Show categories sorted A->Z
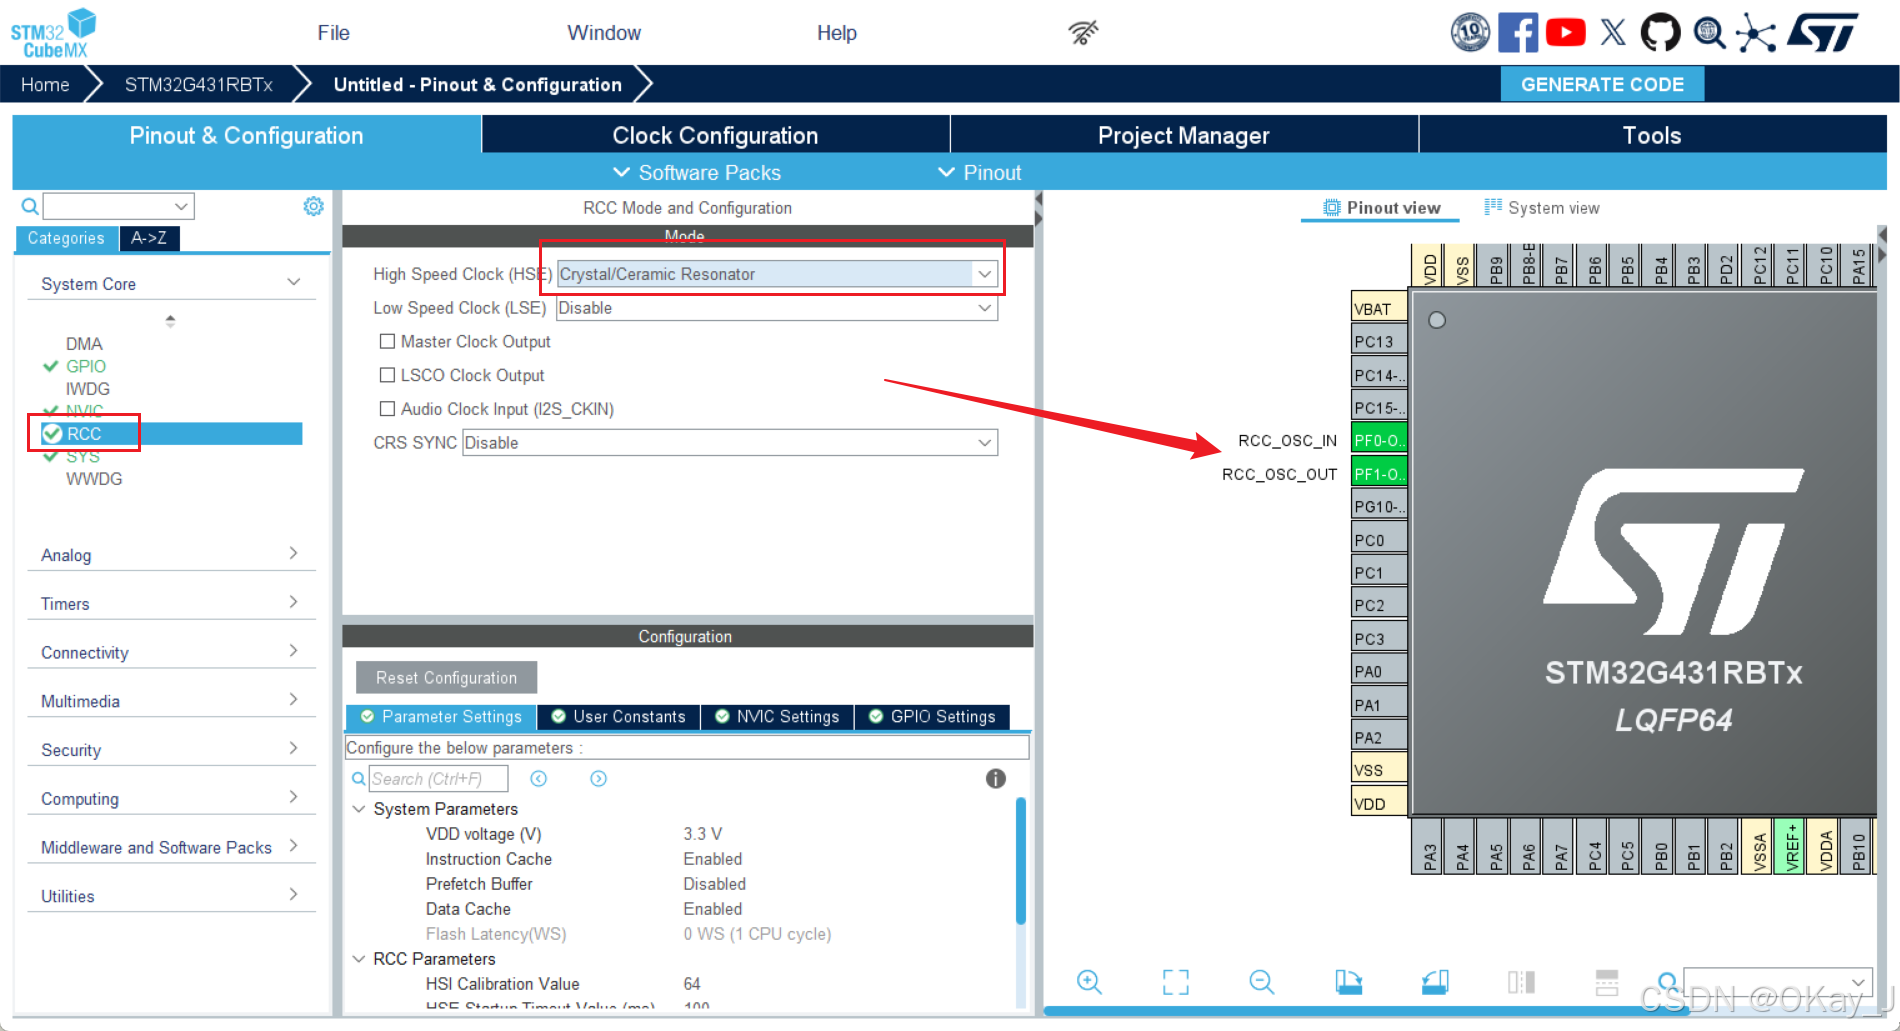This screenshot has width=1900, height=1031. tap(149, 238)
